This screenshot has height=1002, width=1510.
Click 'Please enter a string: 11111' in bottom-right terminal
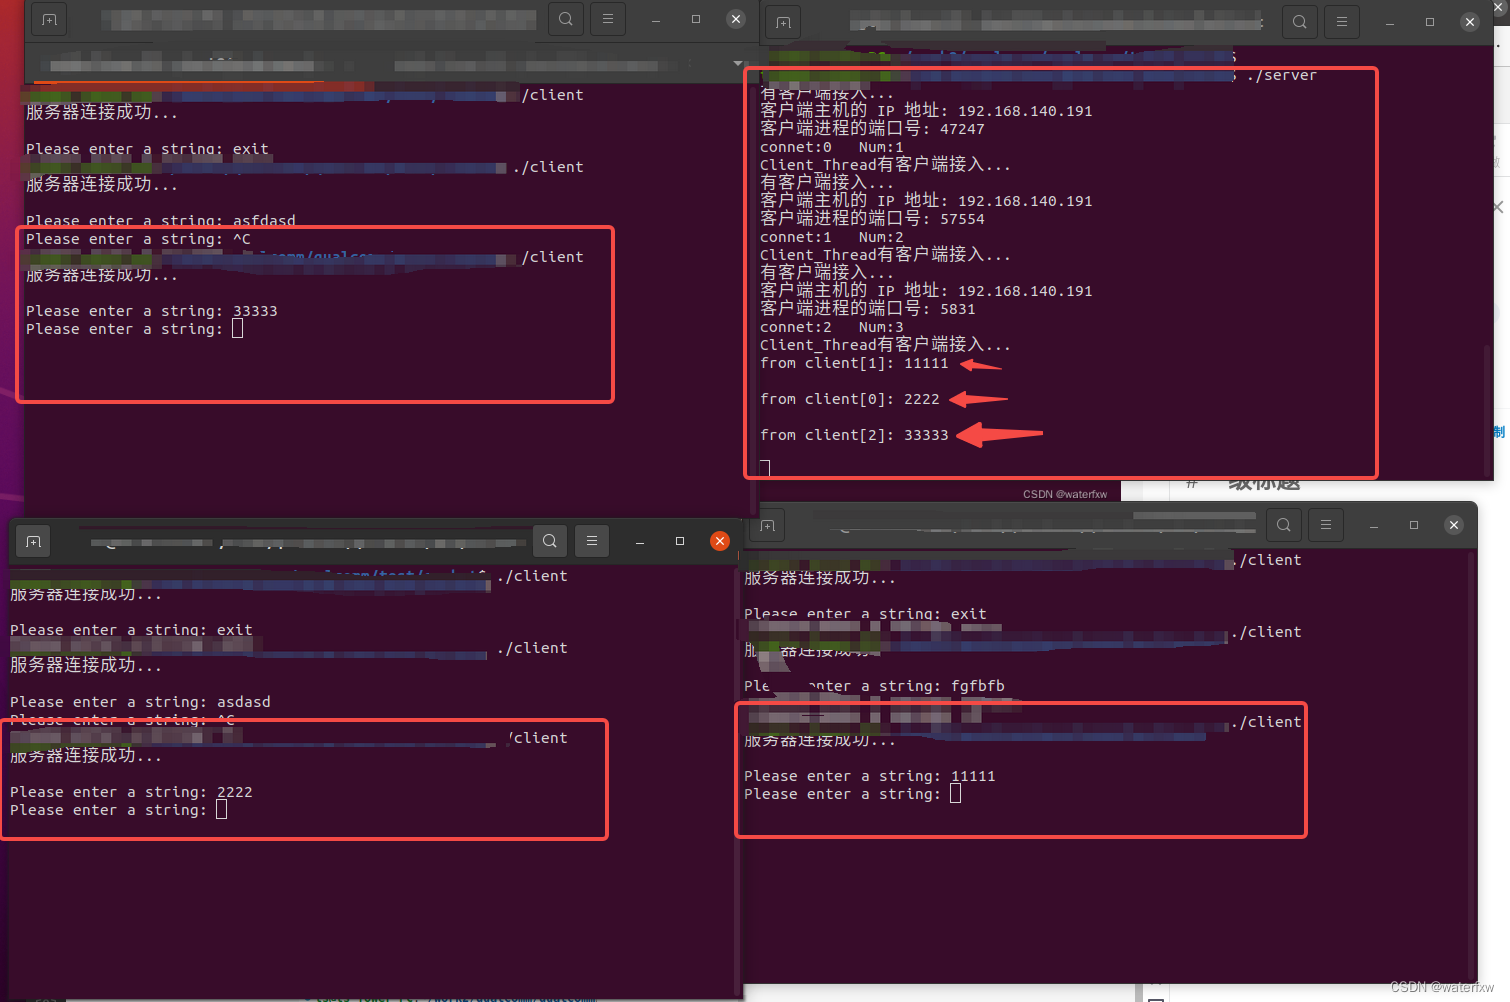tap(870, 776)
